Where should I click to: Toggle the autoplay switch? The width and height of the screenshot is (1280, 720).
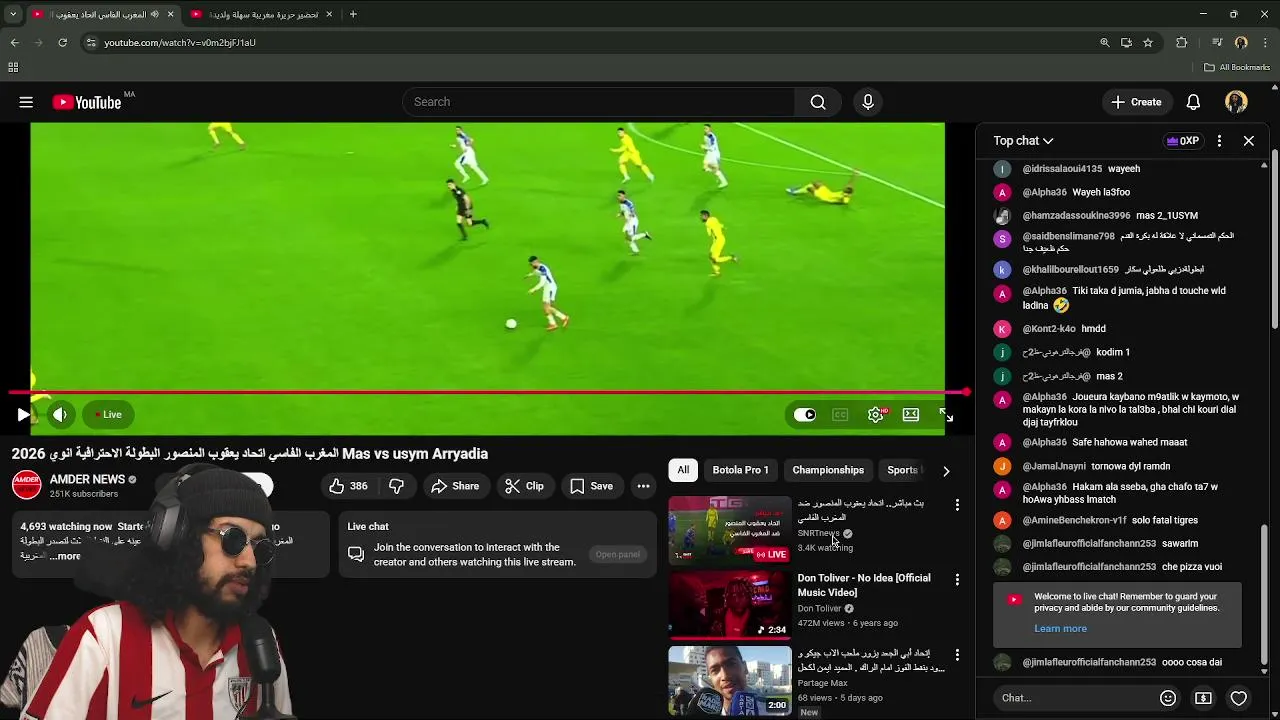805,415
